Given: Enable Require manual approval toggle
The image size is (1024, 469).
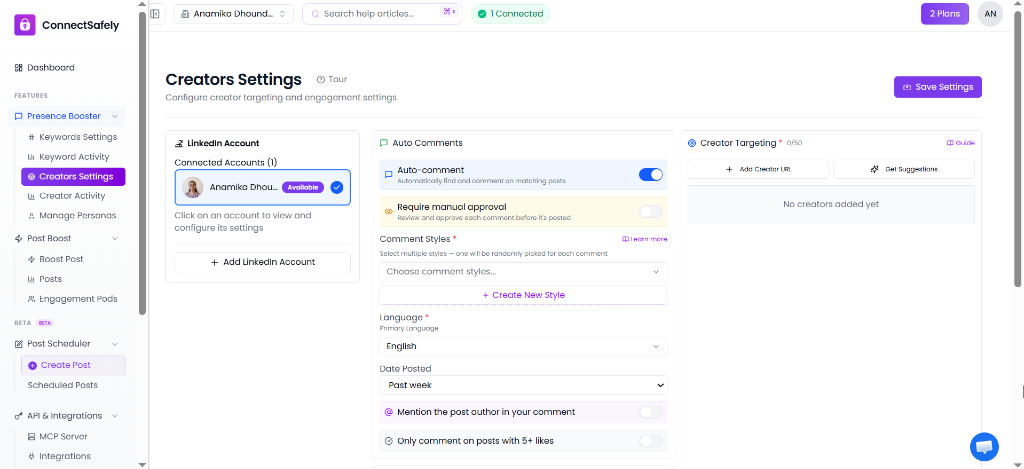Looking at the screenshot, I should click(x=650, y=212).
